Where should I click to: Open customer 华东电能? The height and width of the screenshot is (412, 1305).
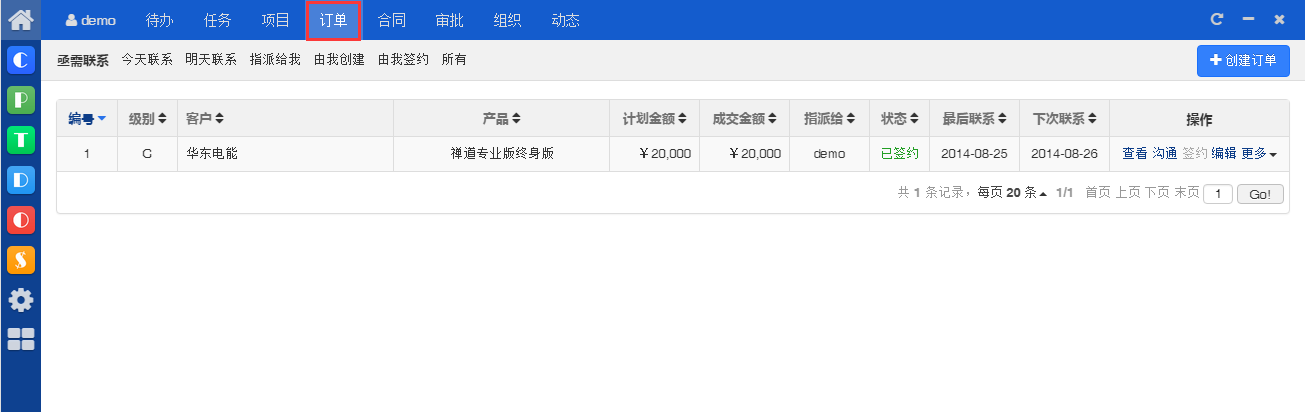coord(212,154)
